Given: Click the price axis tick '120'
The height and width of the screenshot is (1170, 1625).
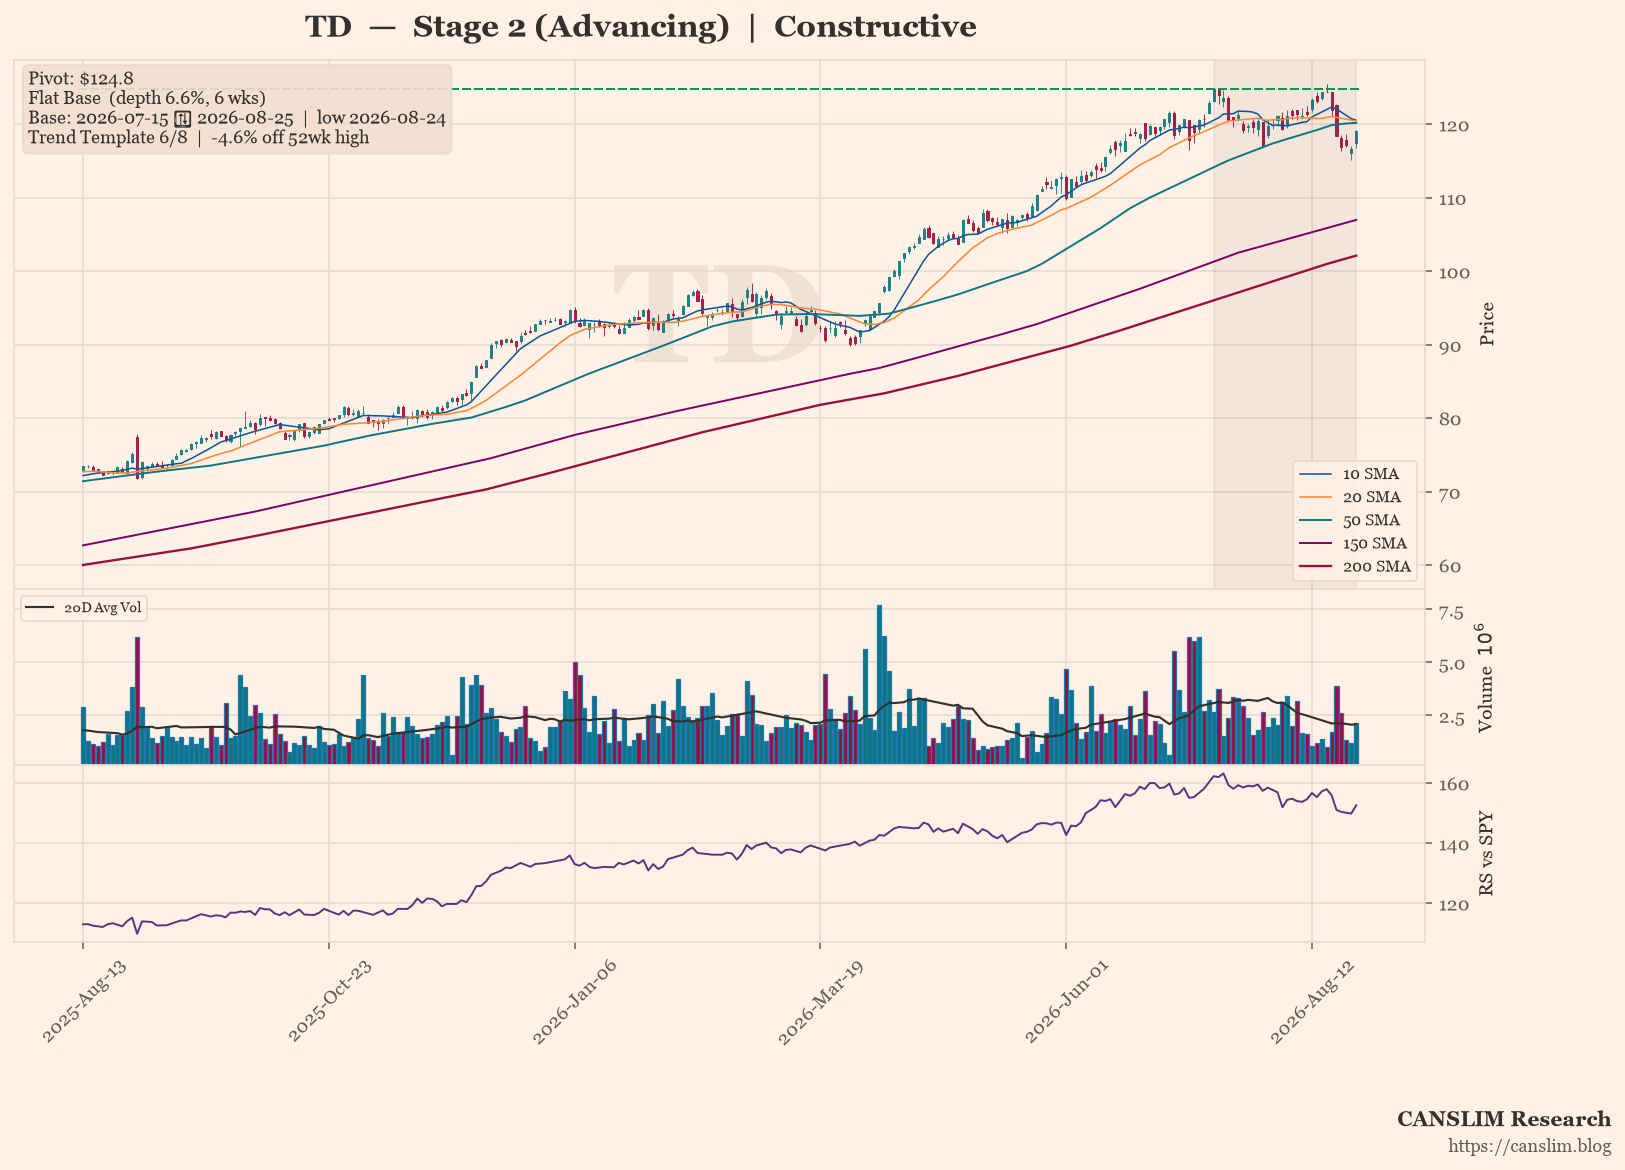Looking at the screenshot, I should [1453, 125].
